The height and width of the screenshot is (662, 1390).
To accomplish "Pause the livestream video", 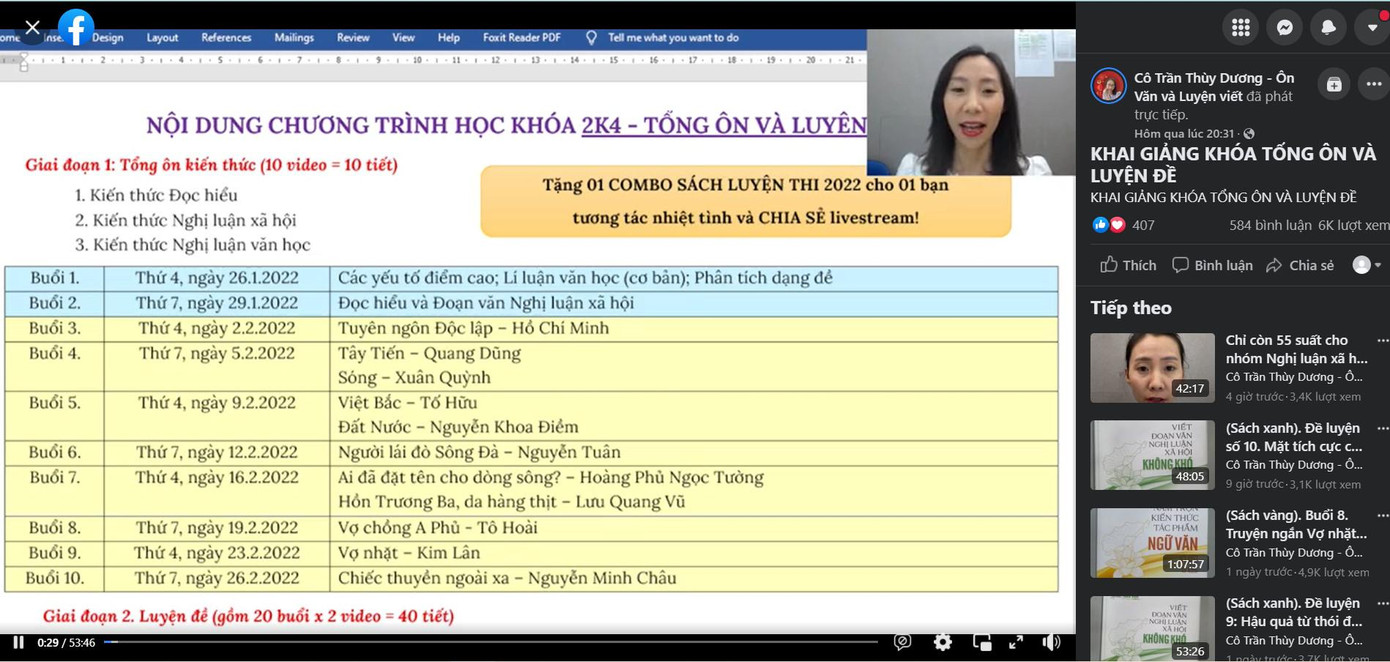I will [18, 642].
